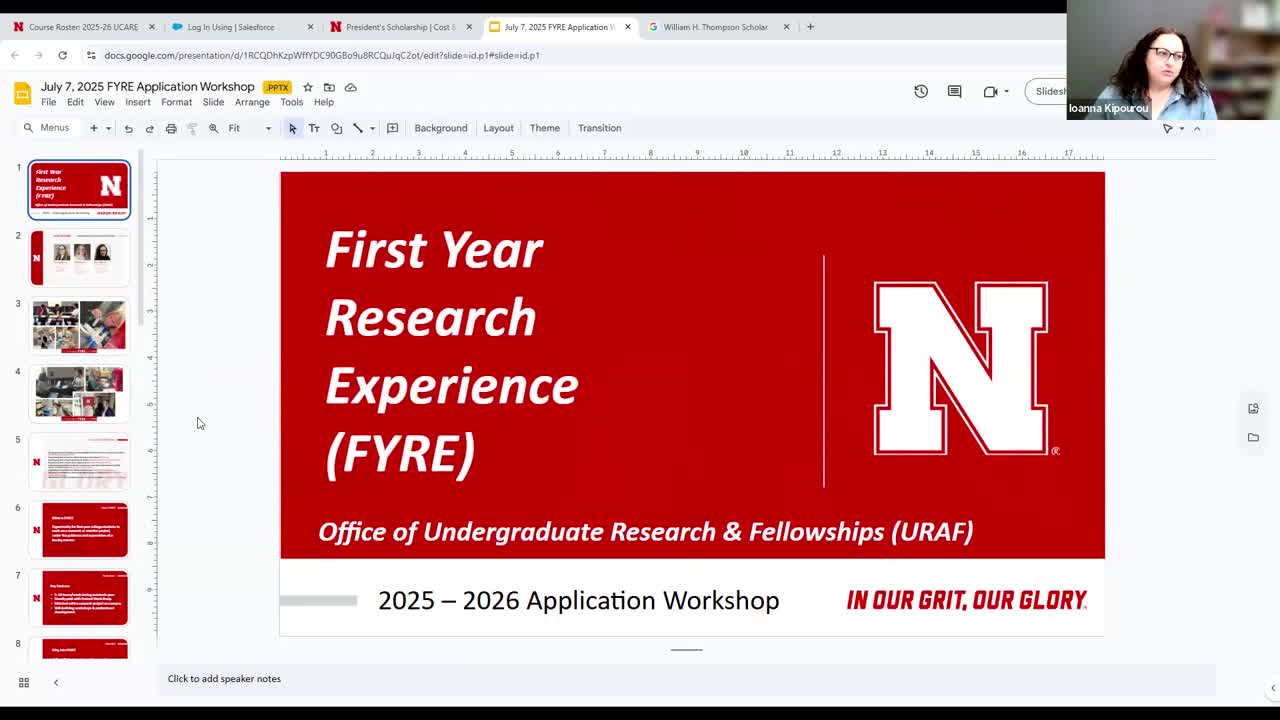This screenshot has width=1280, height=720.
Task: Open the File menu
Action: click(48, 102)
